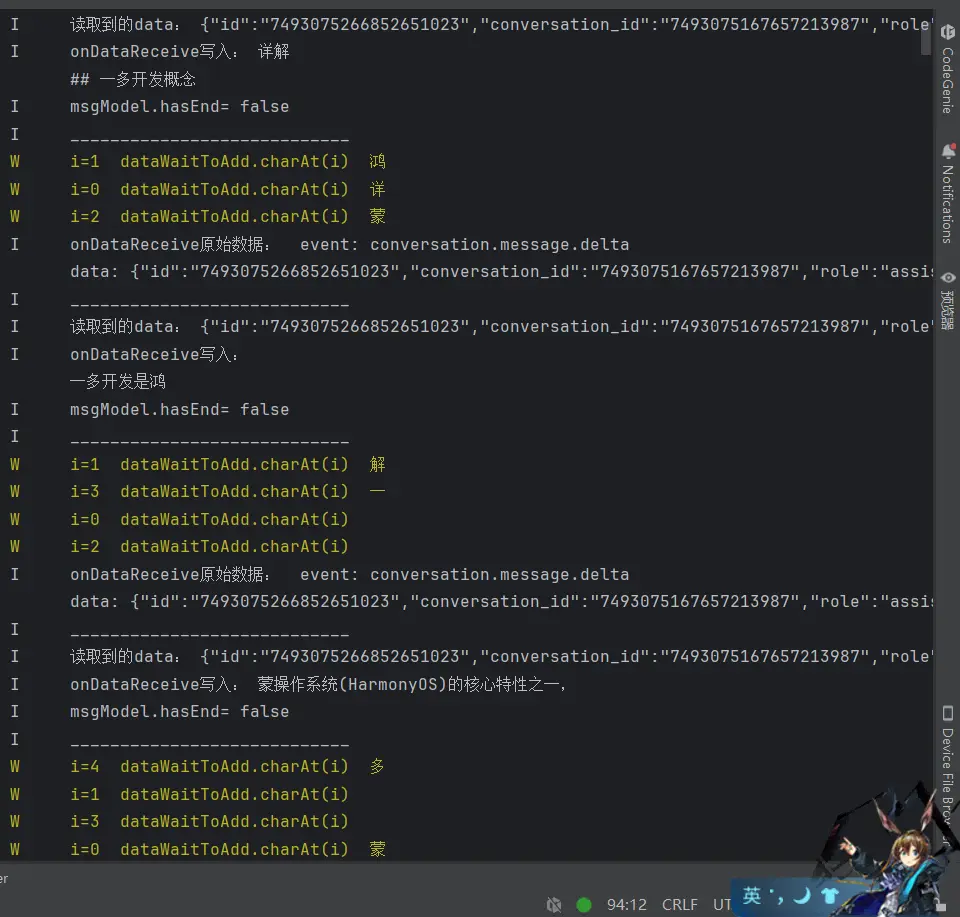Click the green status indicator dot

584,904
